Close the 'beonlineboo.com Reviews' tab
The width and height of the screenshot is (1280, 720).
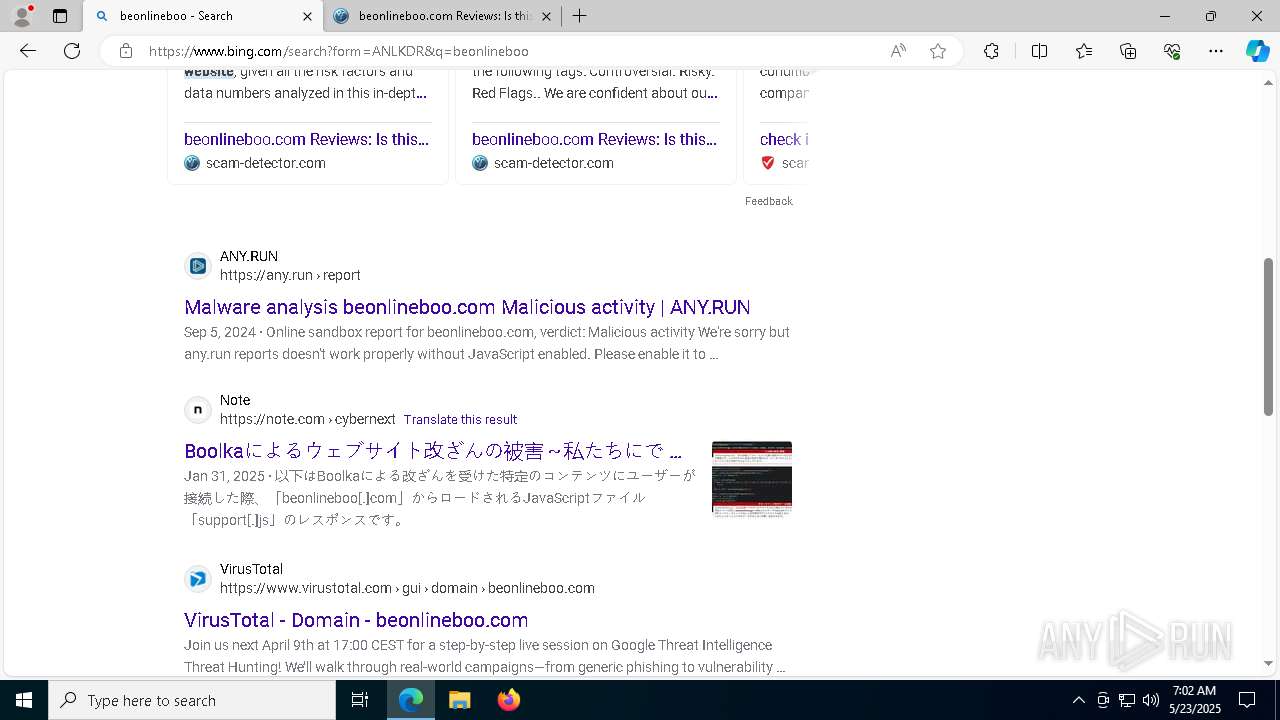pos(546,16)
